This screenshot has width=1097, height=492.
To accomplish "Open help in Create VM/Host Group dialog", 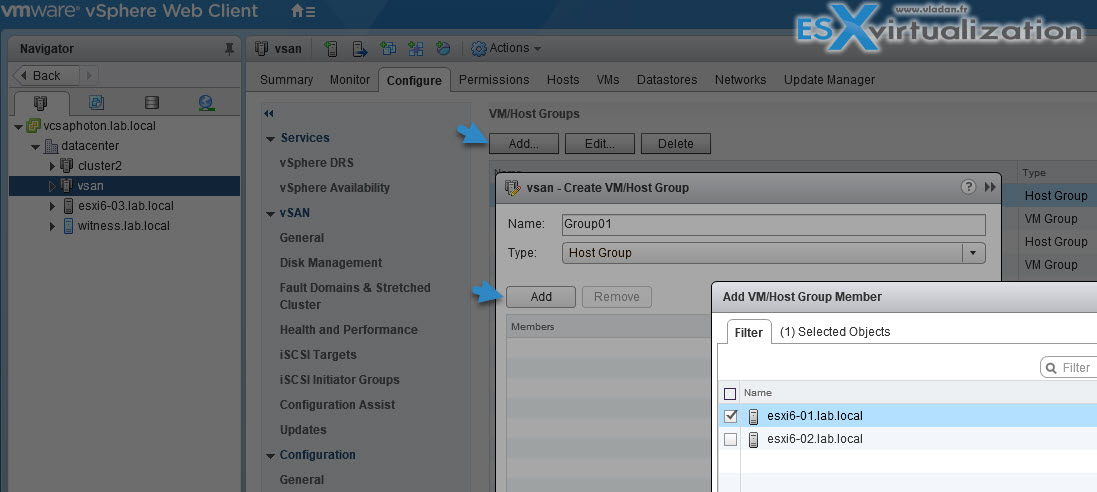I will 968,187.
